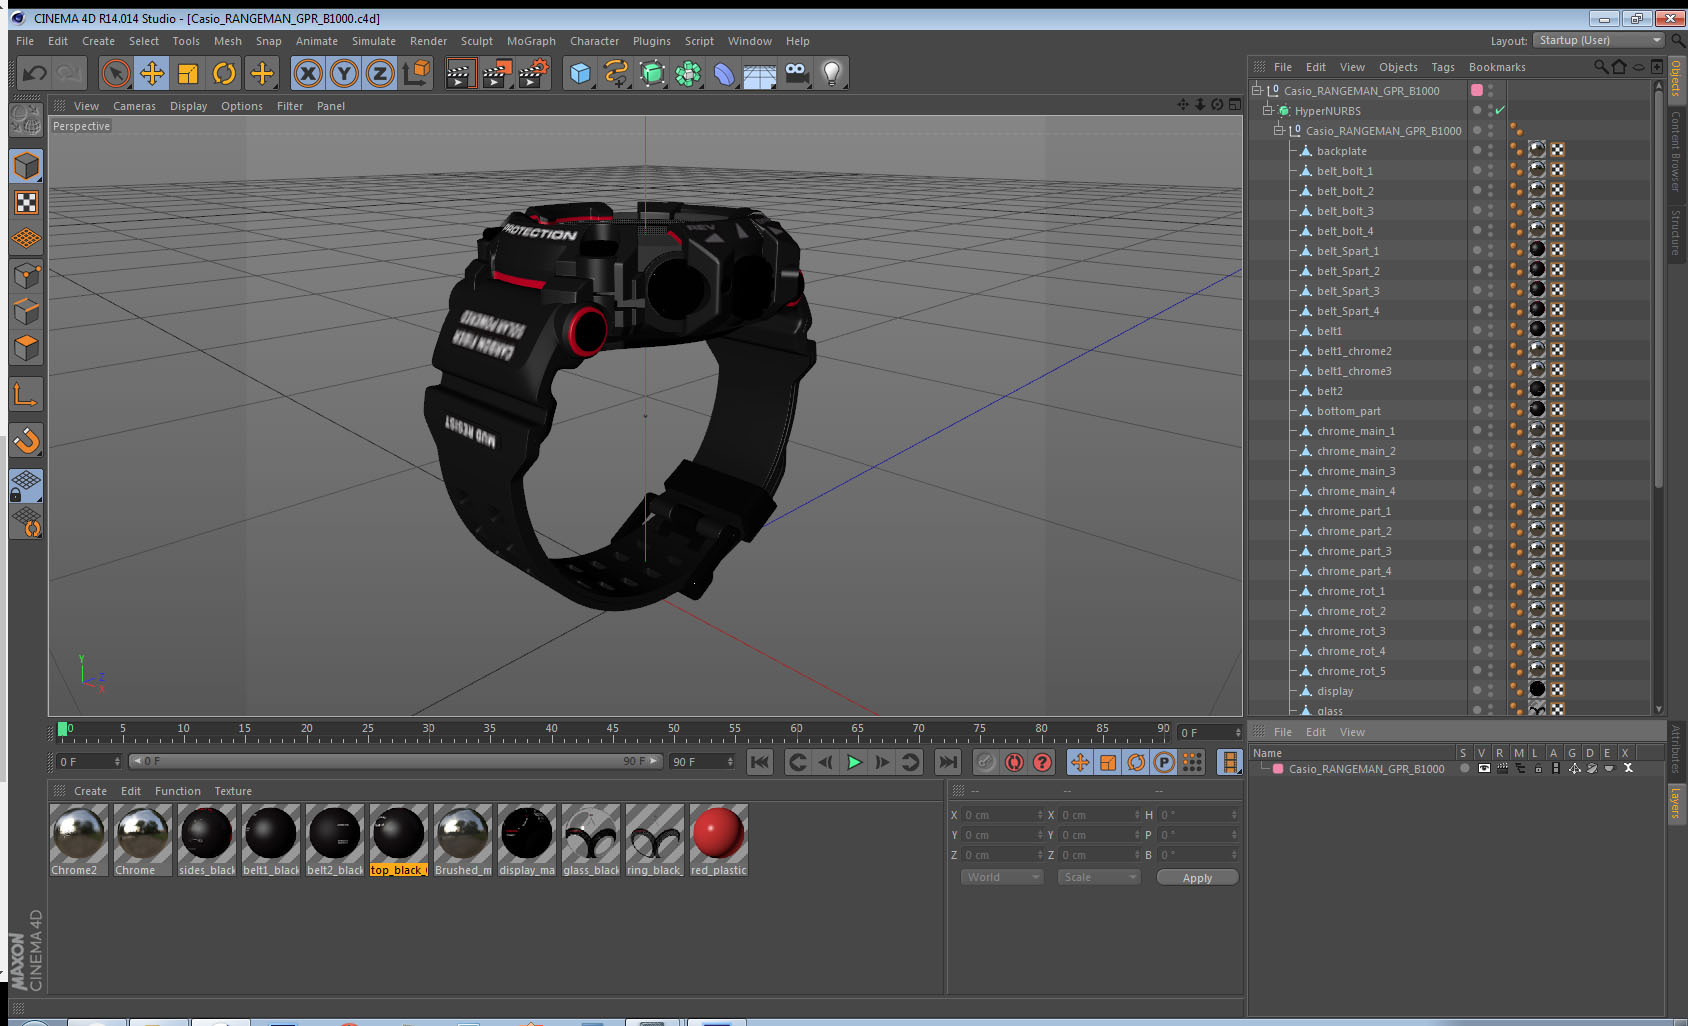Screen dimensions: 1688x1026
Task: Select the Chrome2 material
Action: [x=78, y=840]
